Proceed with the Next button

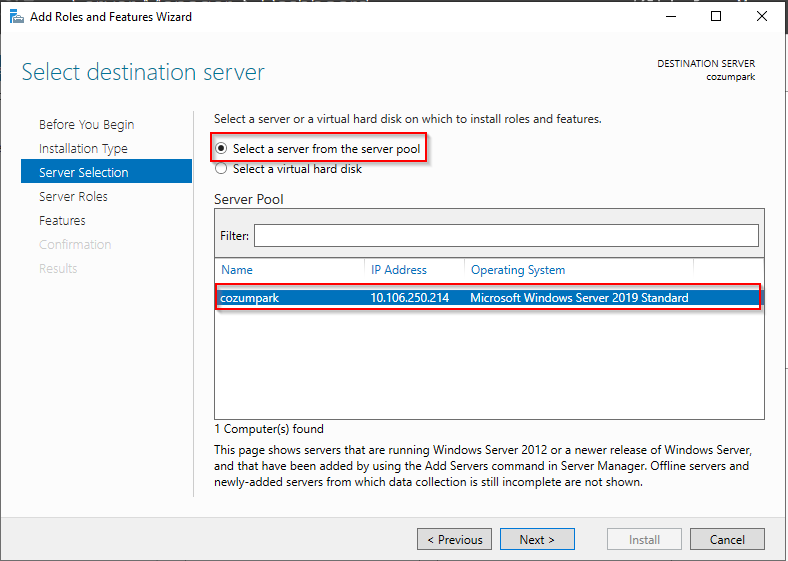(x=537, y=539)
